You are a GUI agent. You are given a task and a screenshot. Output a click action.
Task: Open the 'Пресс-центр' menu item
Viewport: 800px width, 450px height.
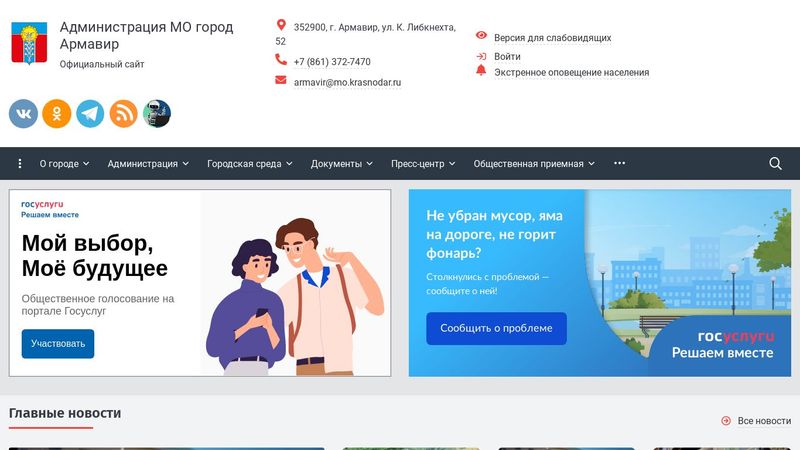(x=423, y=164)
